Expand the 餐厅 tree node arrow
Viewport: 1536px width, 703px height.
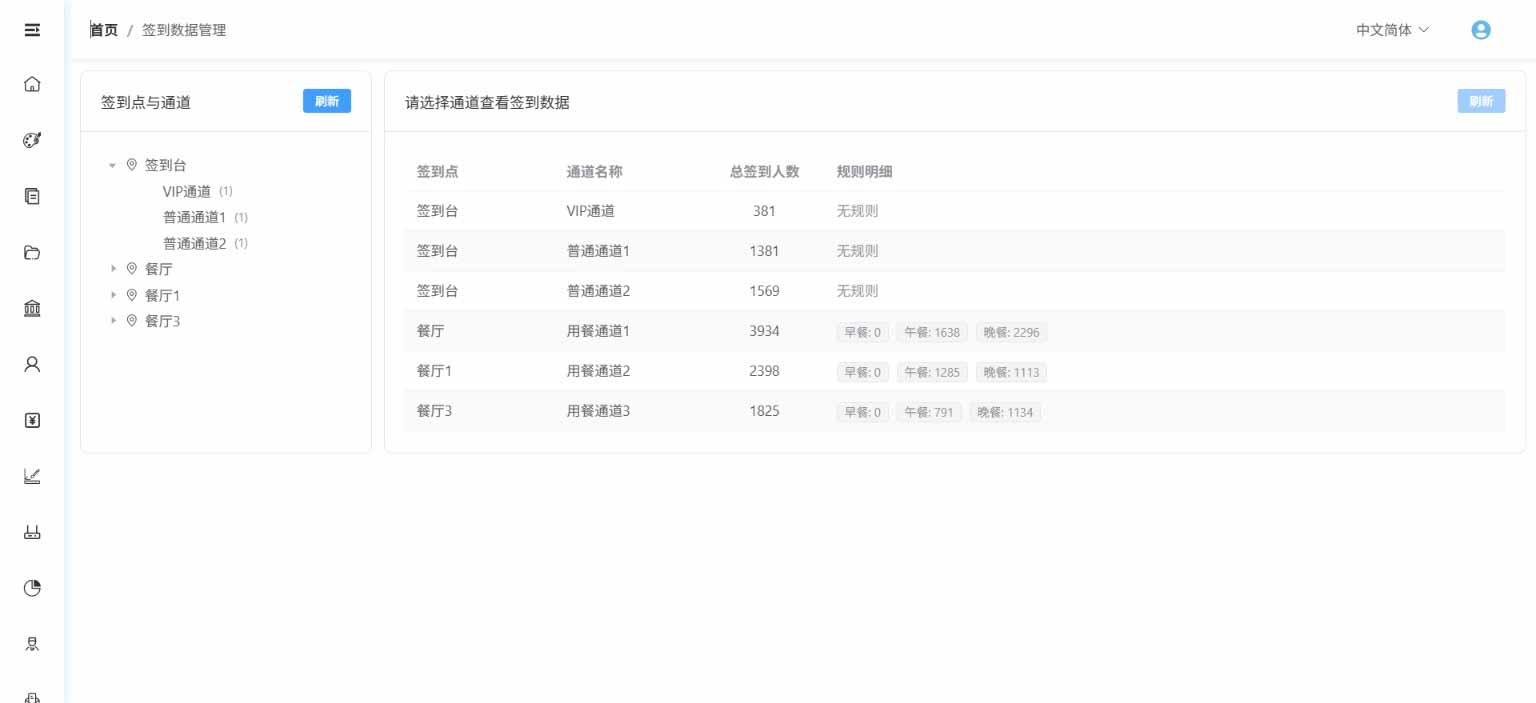coord(113,269)
